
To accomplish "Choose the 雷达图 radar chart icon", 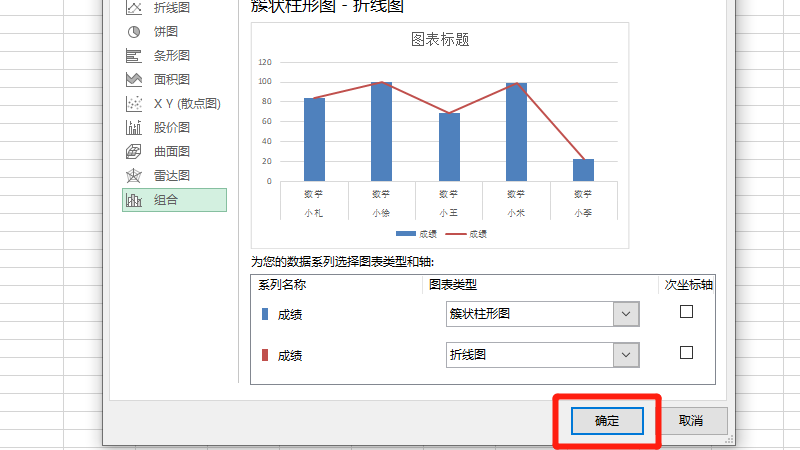I will [133, 176].
